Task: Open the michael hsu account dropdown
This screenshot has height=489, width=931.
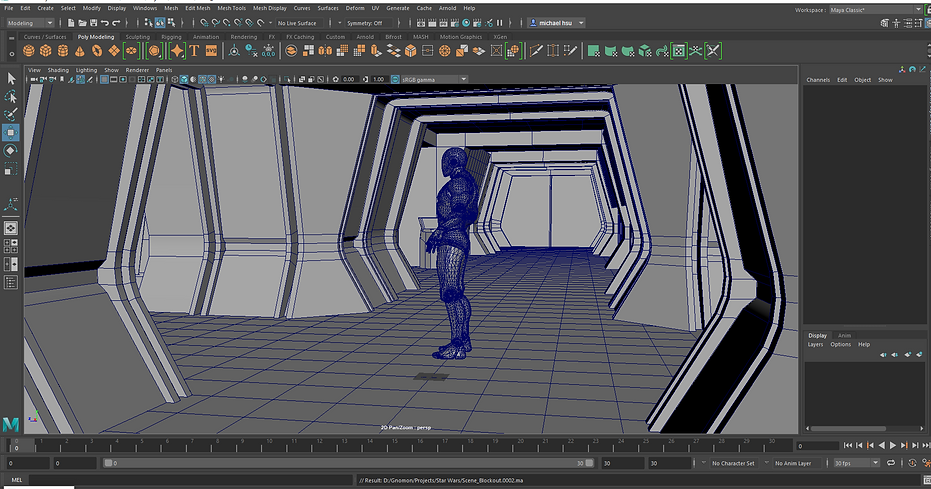Action: 556,23
